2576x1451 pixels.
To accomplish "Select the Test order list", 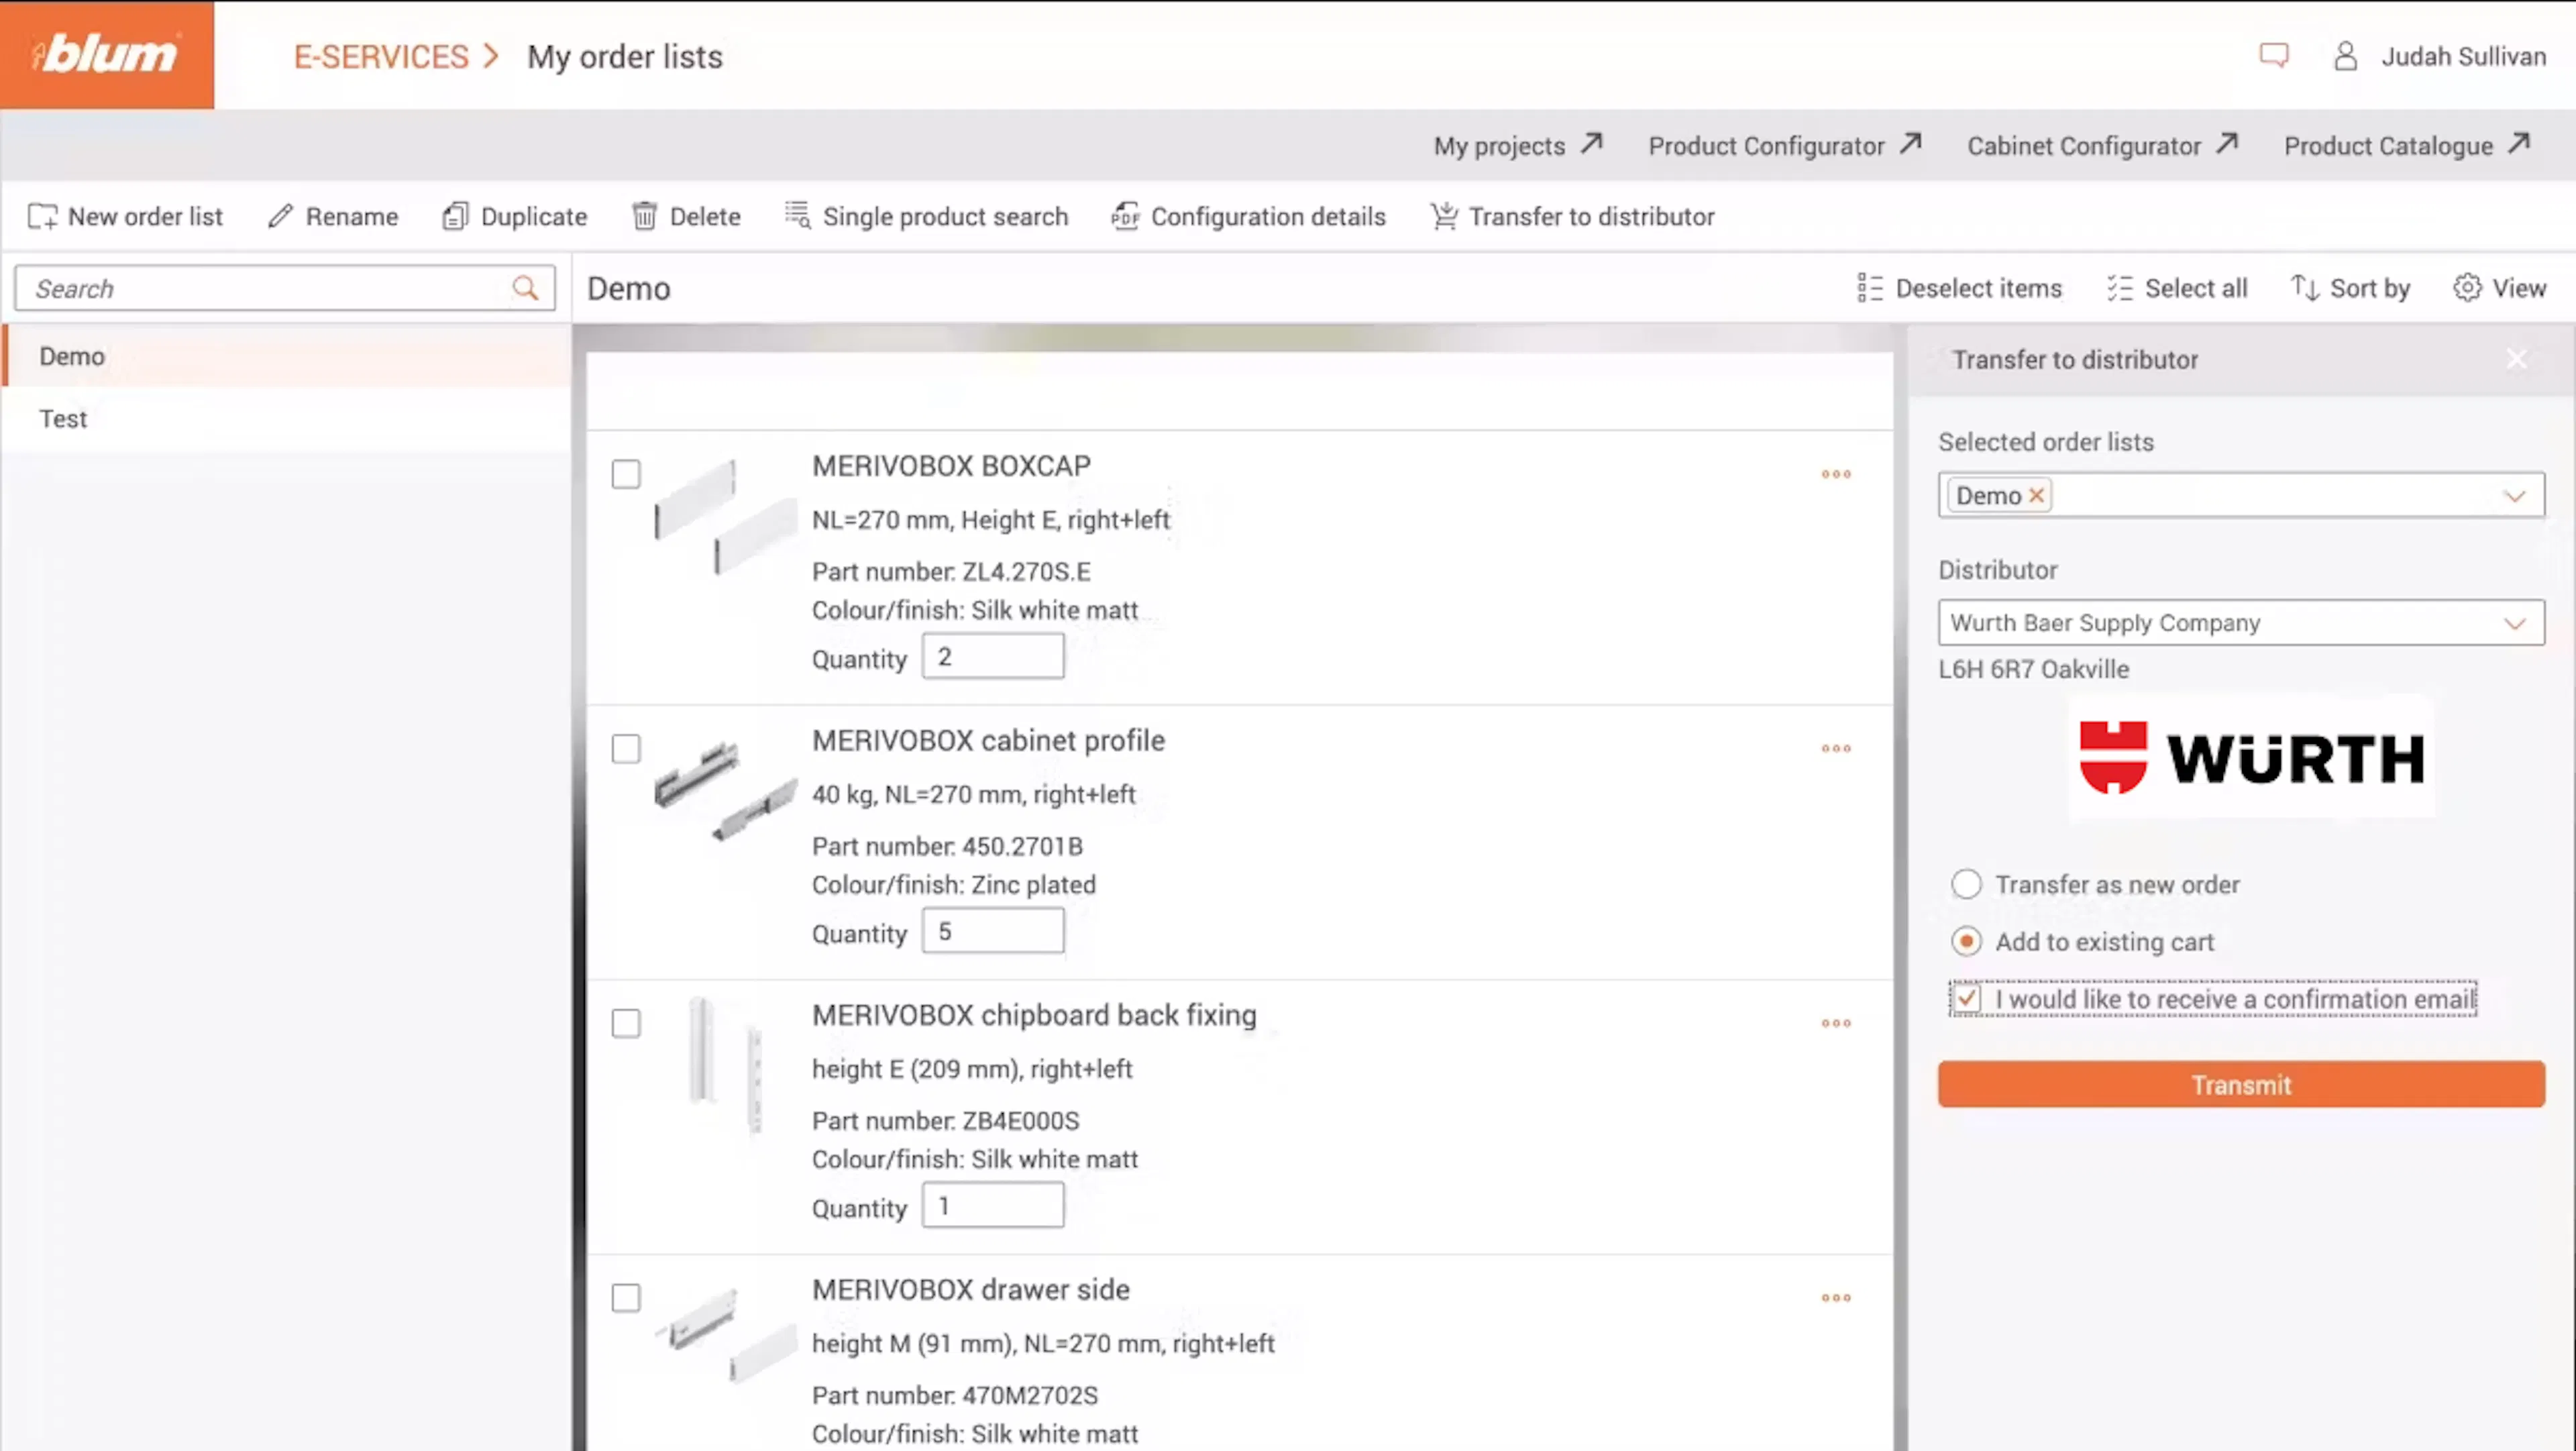I will (64, 419).
